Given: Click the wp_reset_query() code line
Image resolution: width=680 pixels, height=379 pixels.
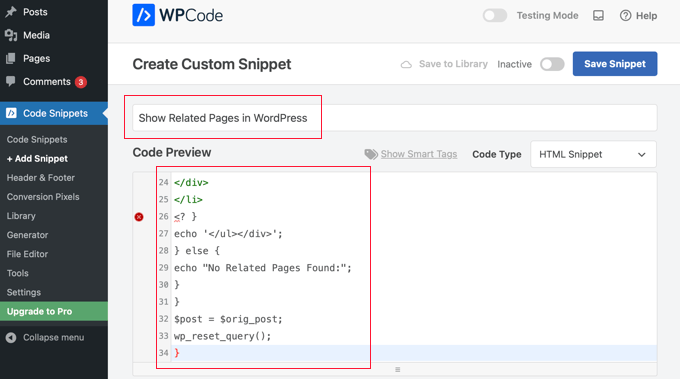Looking at the screenshot, I should click(x=222, y=336).
